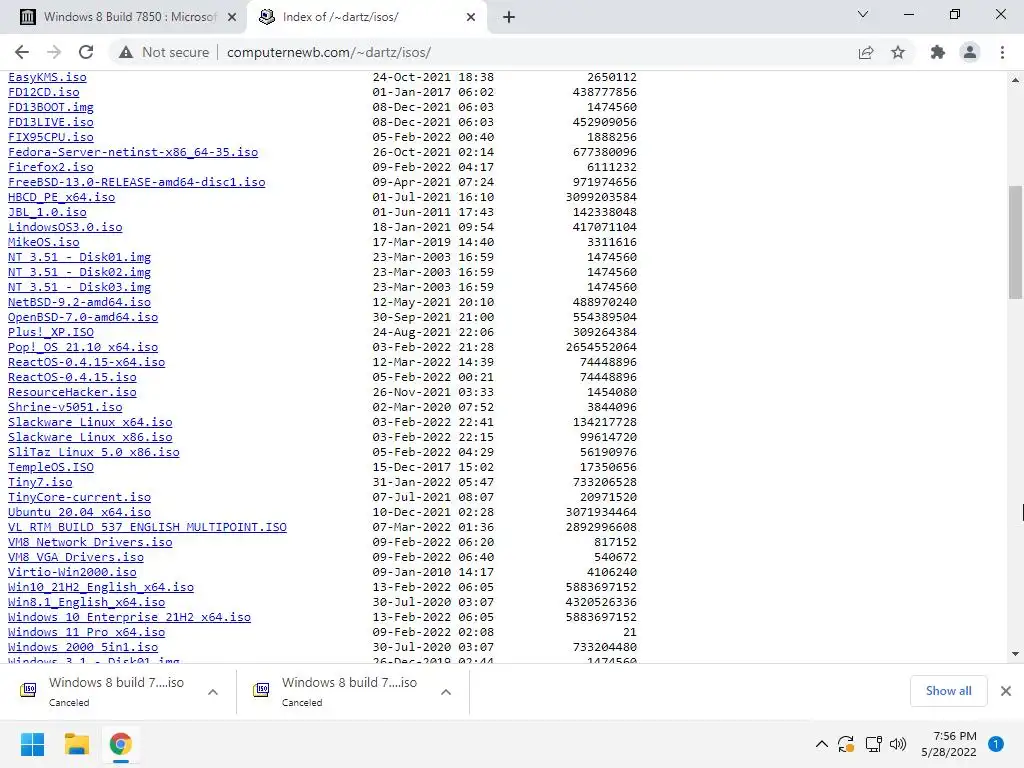The height and width of the screenshot is (768, 1024).
Task: Open the FD13BOOT.img link
Action: coord(51,107)
